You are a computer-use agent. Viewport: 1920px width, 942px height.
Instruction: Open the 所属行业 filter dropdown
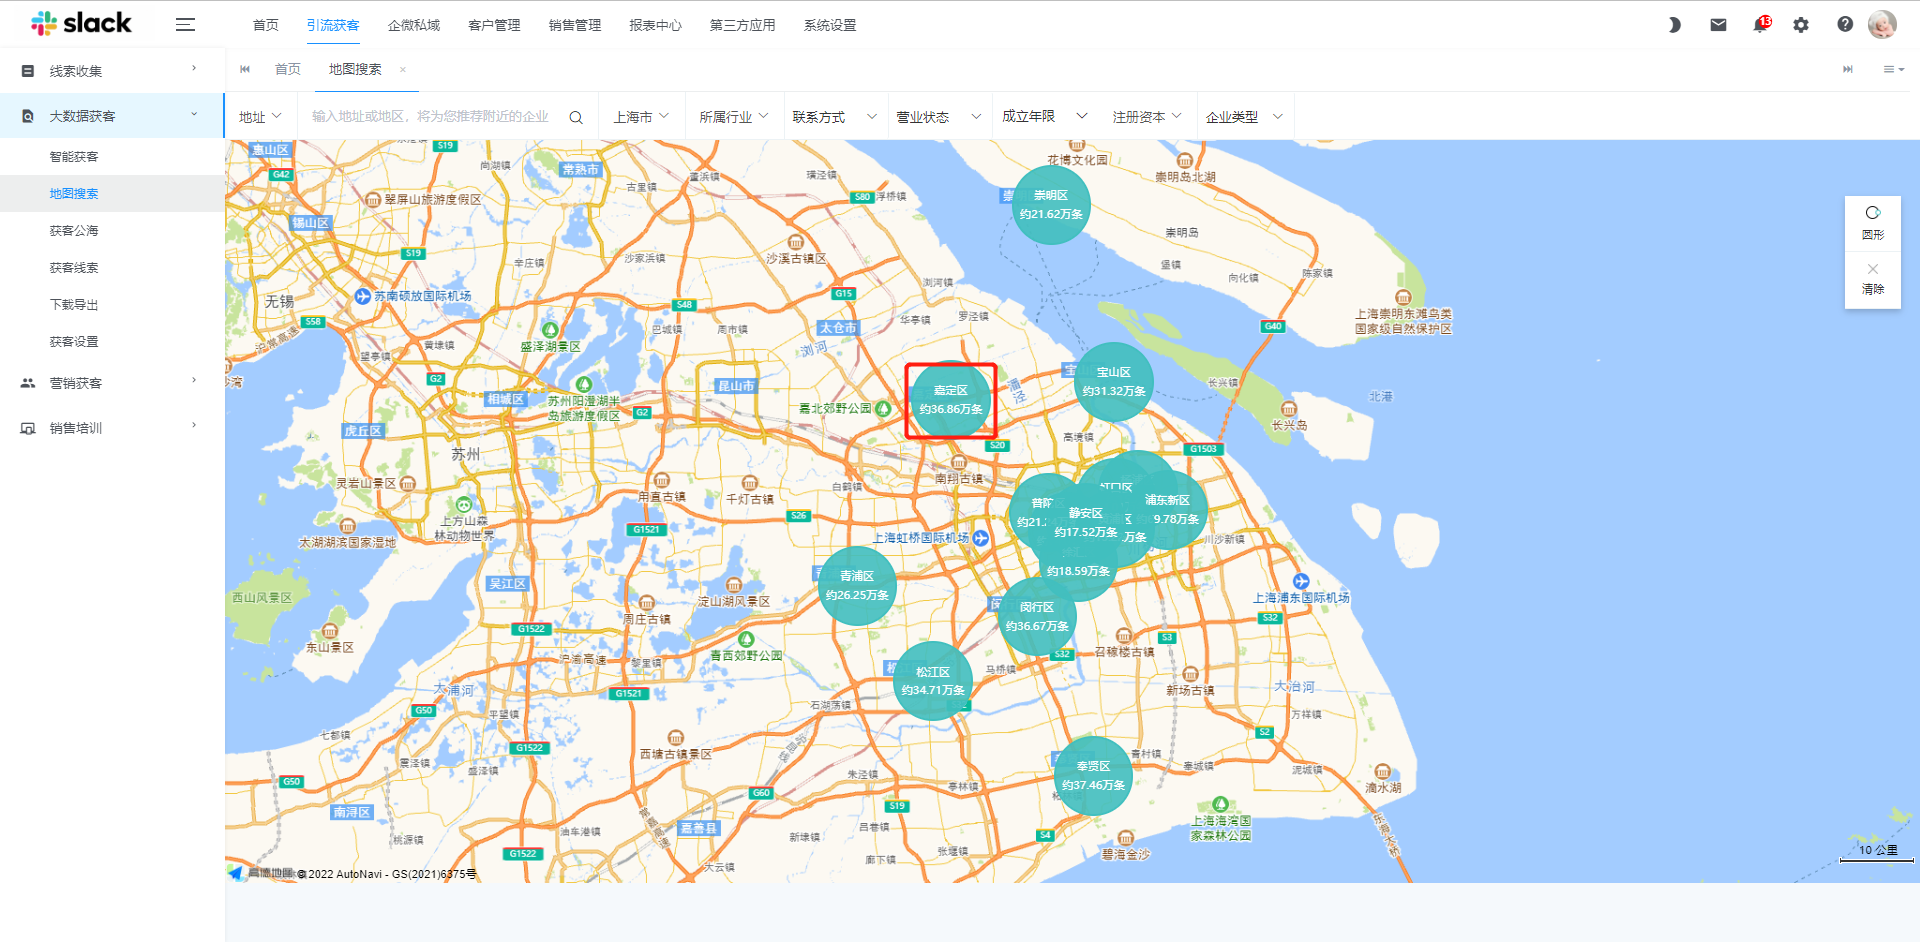(734, 117)
